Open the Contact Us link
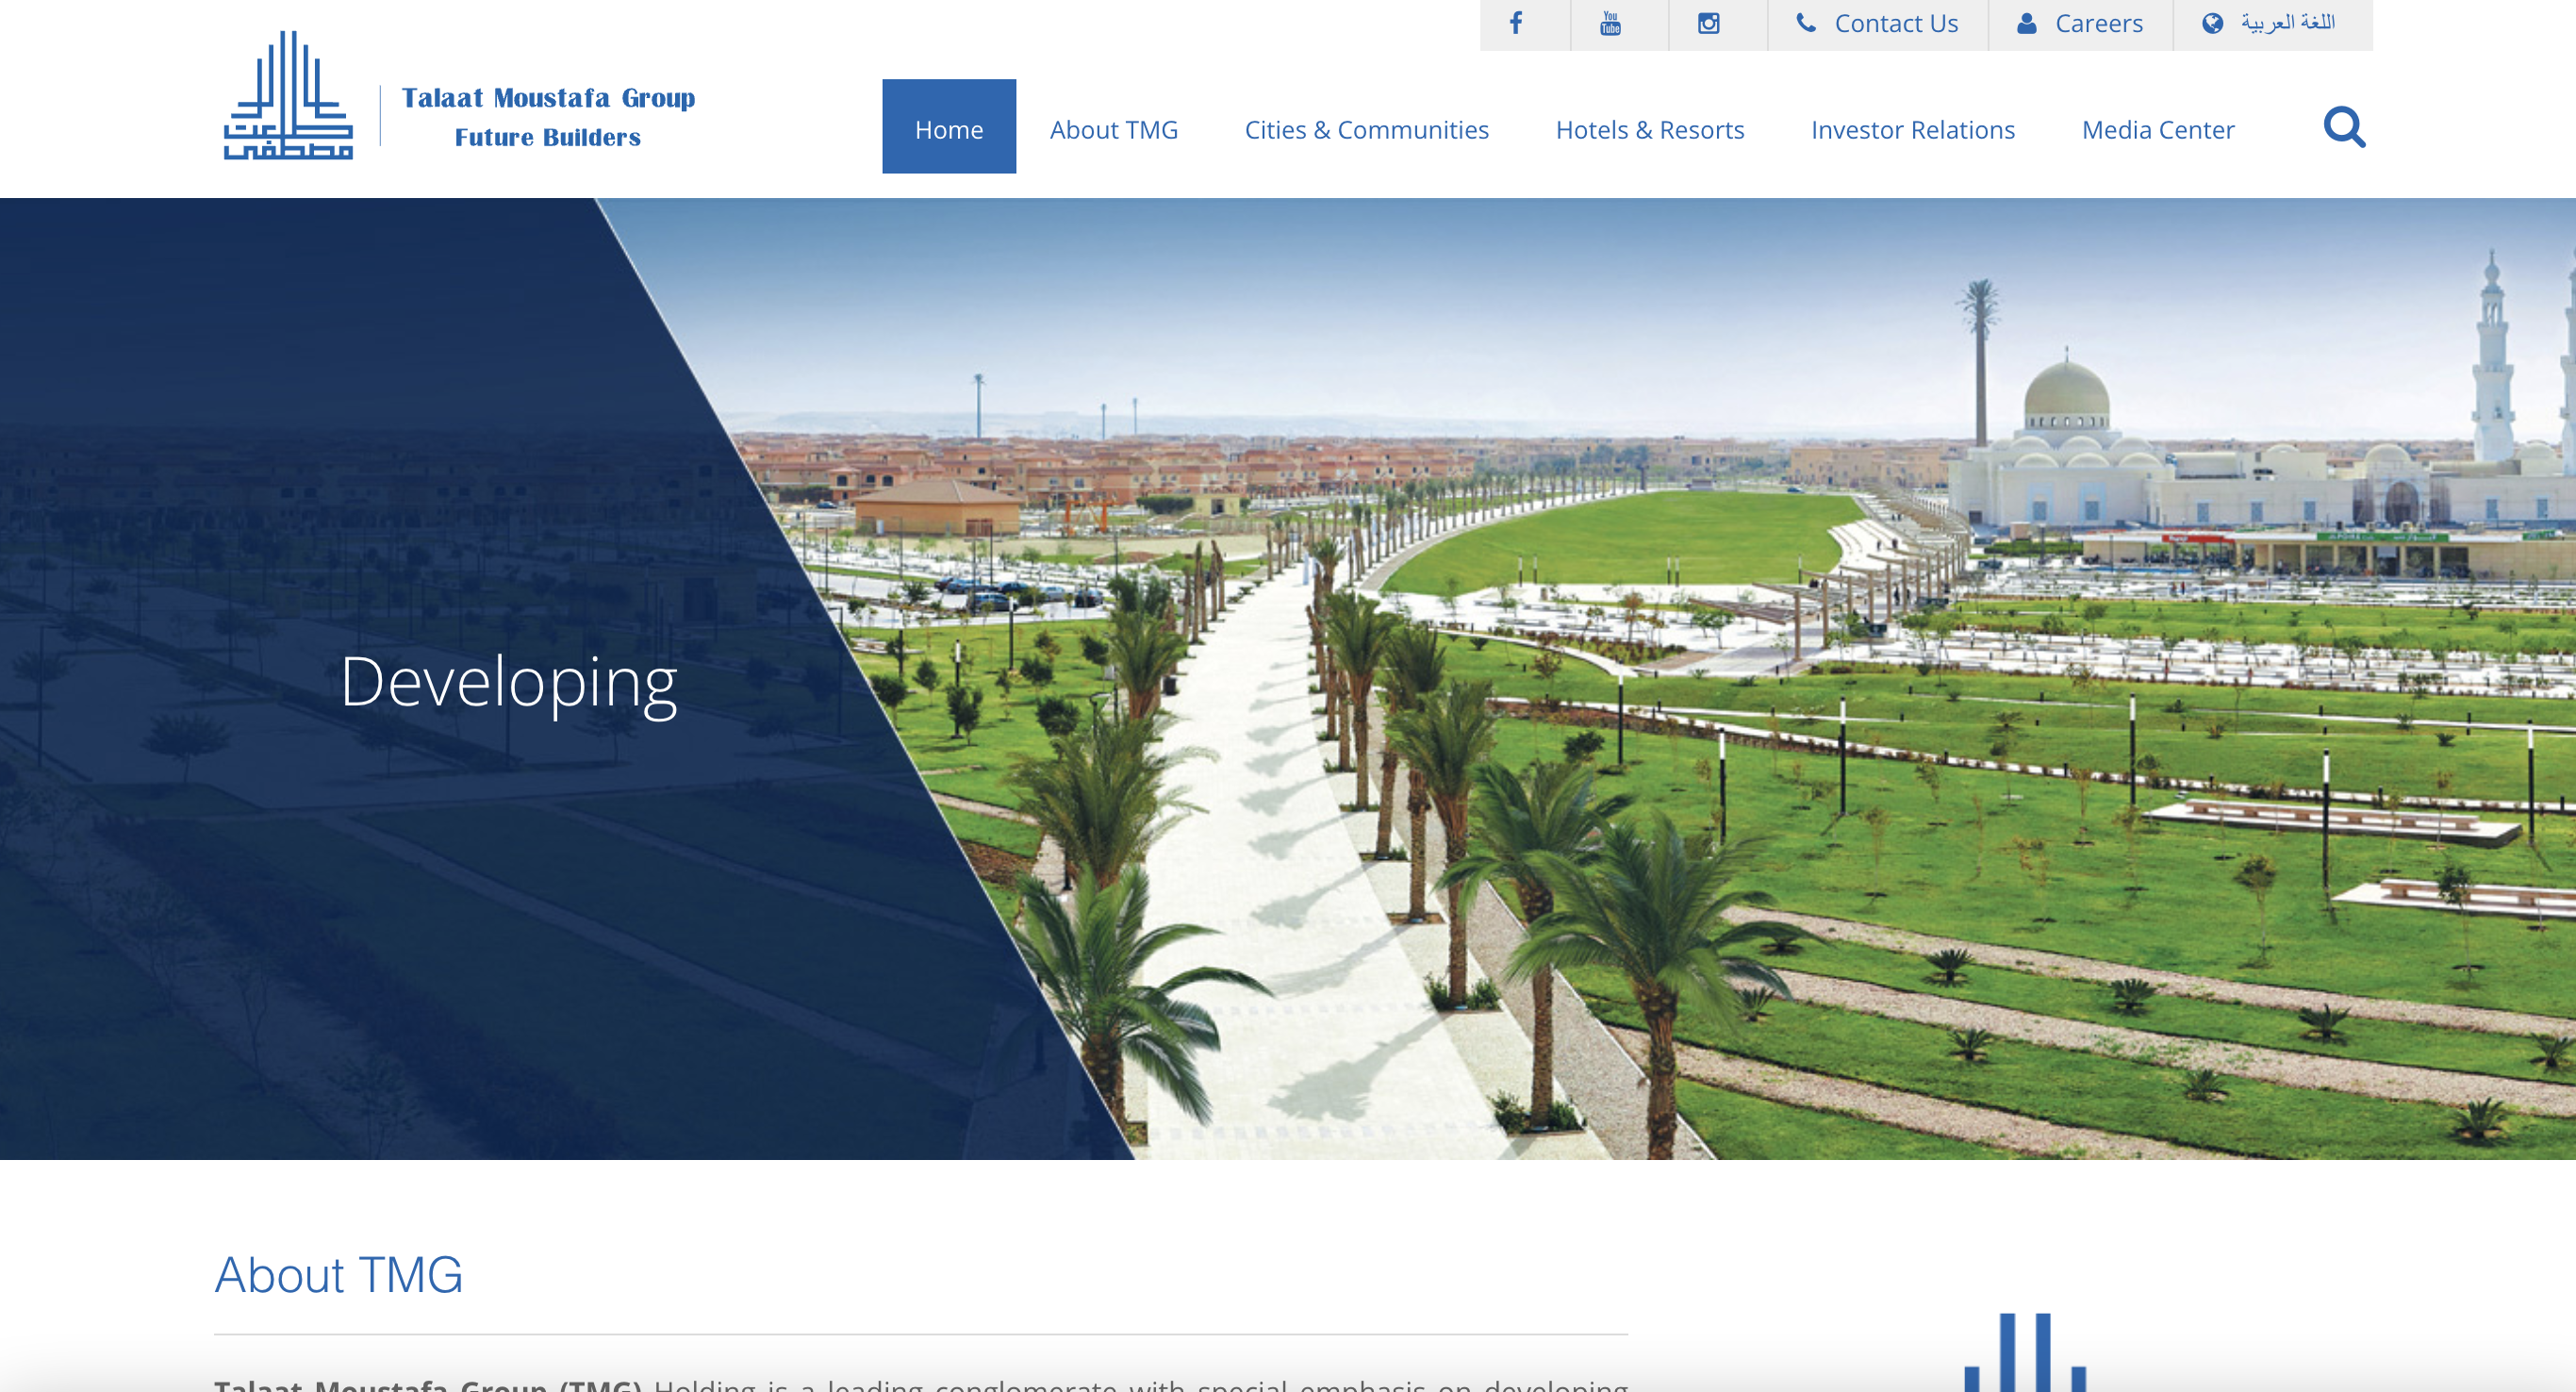This screenshot has height=1392, width=2576. [x=1895, y=23]
